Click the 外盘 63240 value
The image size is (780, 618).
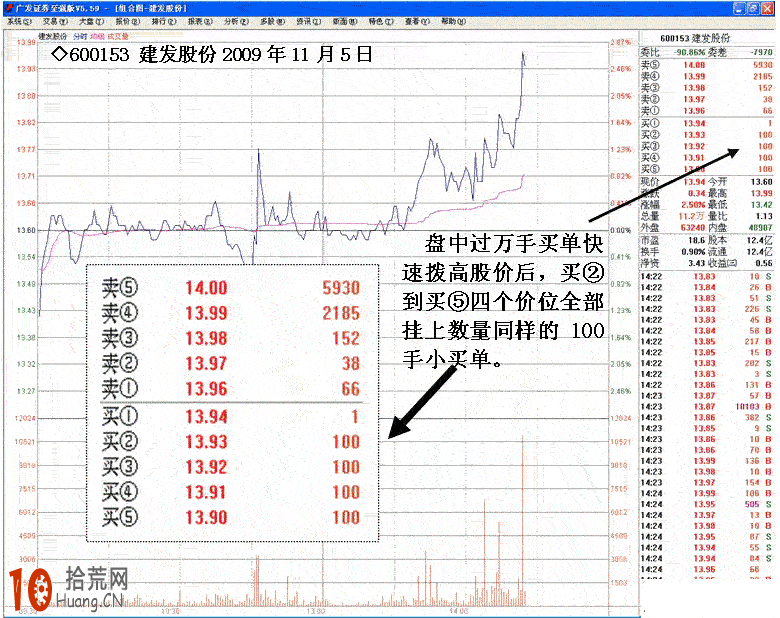693,227
